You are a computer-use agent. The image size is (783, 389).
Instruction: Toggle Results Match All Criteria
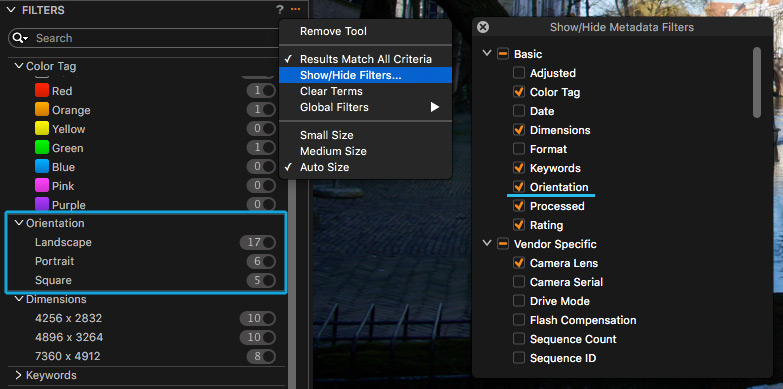point(366,59)
